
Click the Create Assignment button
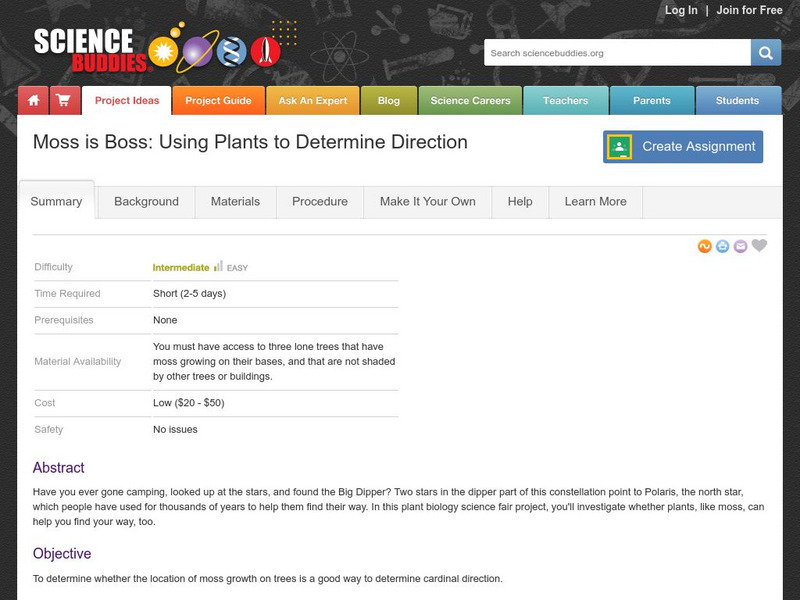pos(683,147)
